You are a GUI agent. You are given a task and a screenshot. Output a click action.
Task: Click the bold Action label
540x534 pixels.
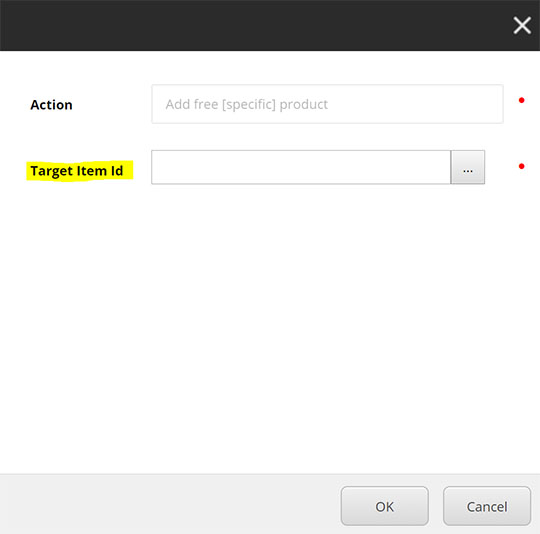pos(51,105)
